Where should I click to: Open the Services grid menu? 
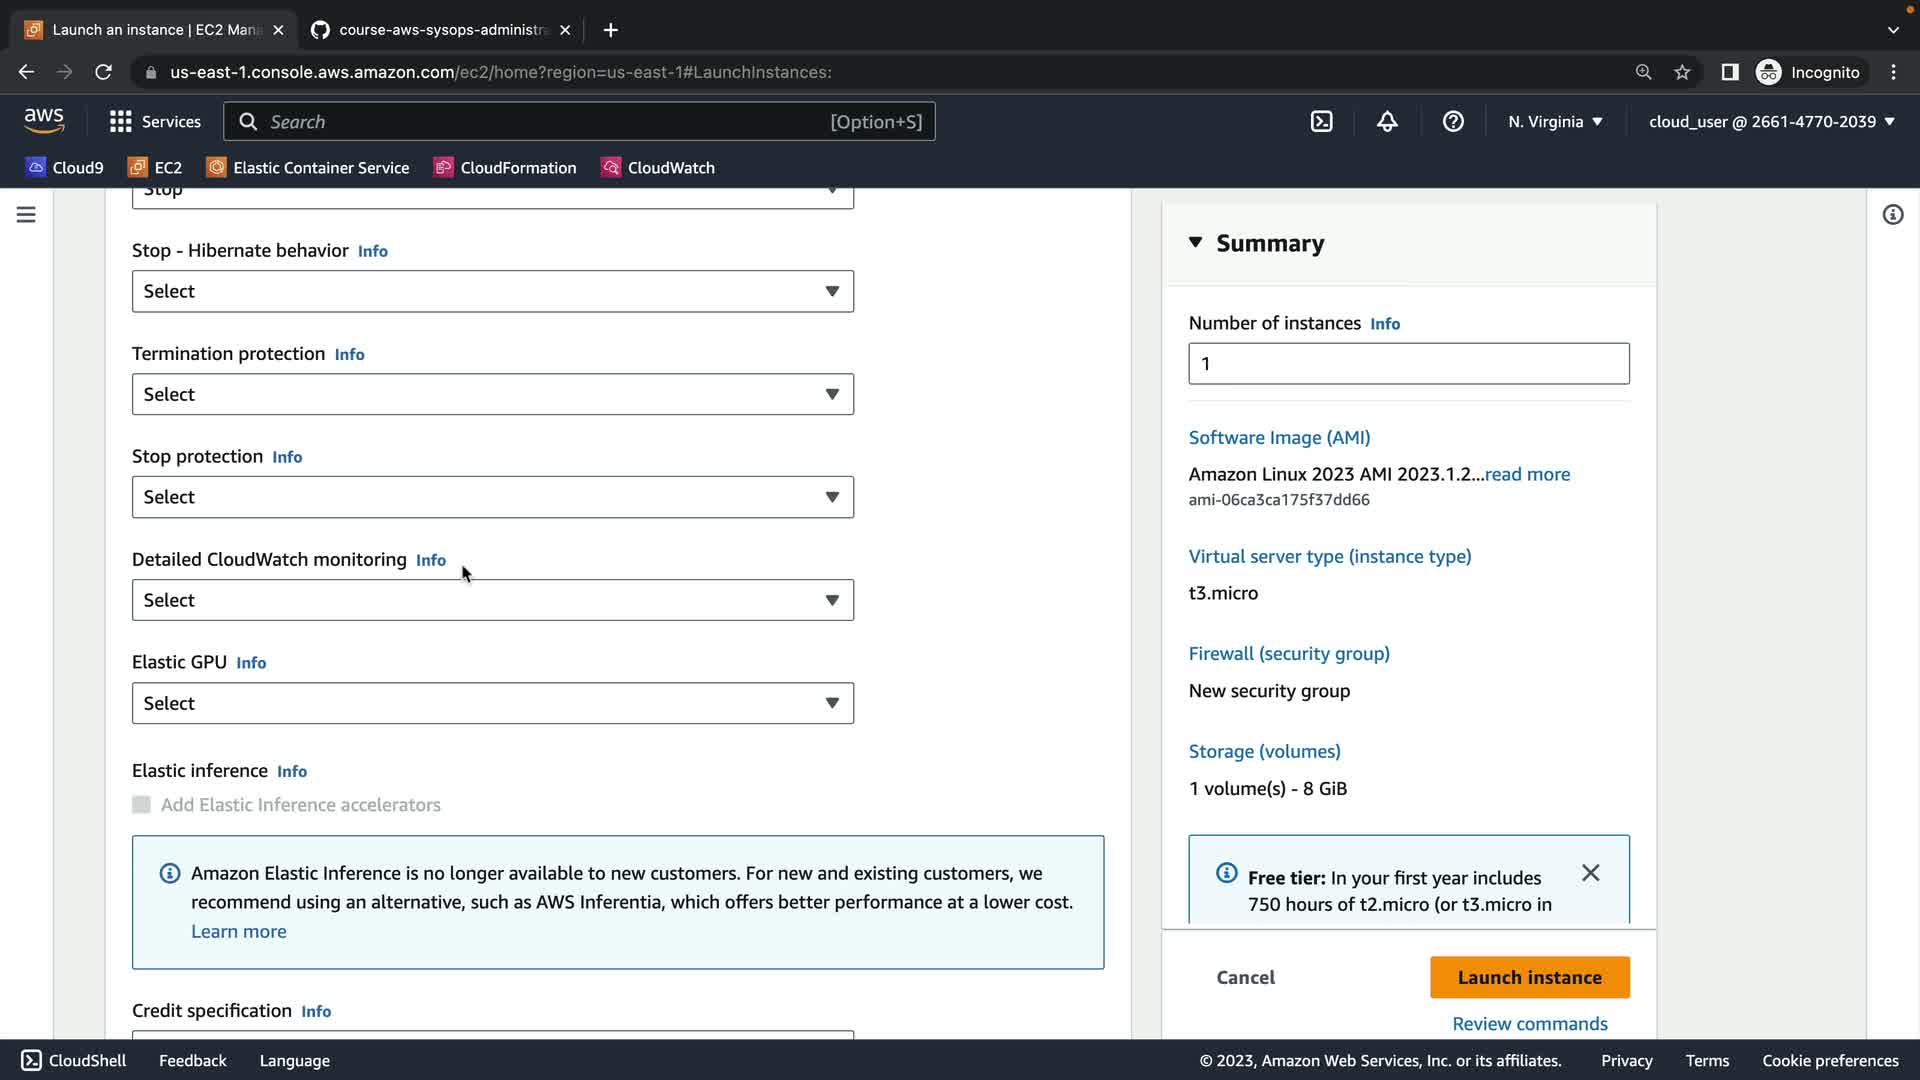point(155,121)
